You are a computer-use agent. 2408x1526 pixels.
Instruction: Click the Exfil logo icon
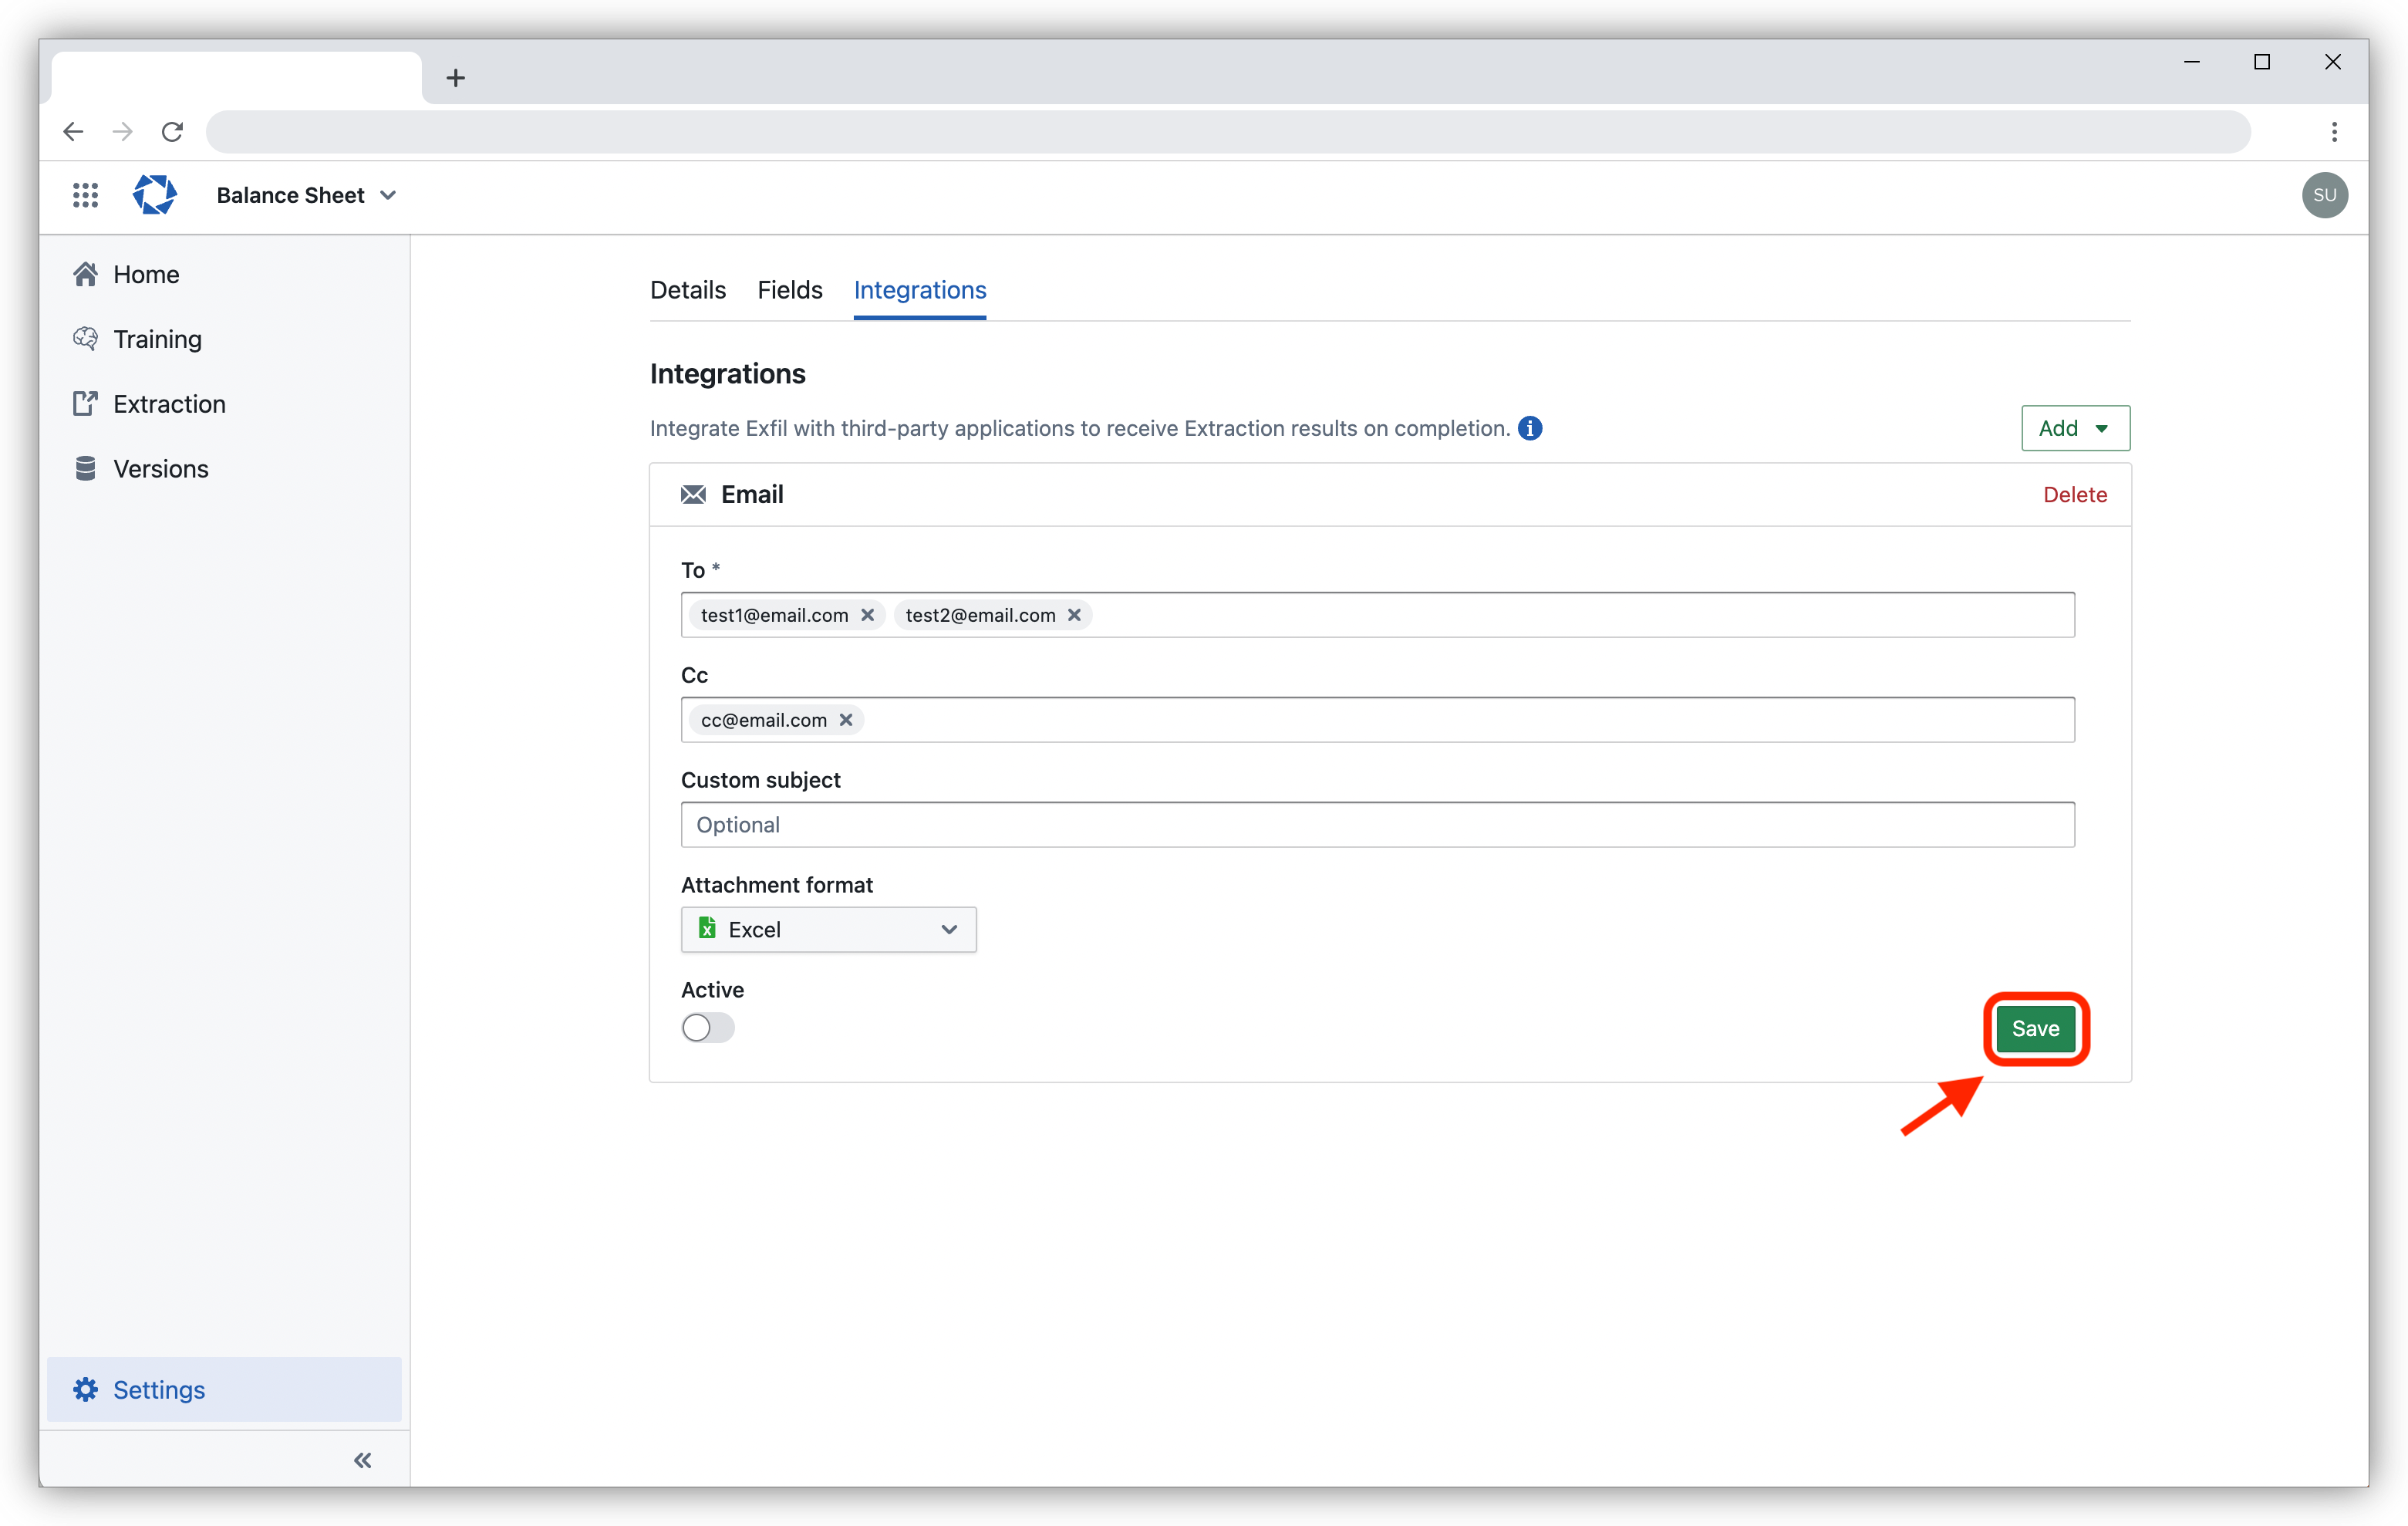pos(155,195)
